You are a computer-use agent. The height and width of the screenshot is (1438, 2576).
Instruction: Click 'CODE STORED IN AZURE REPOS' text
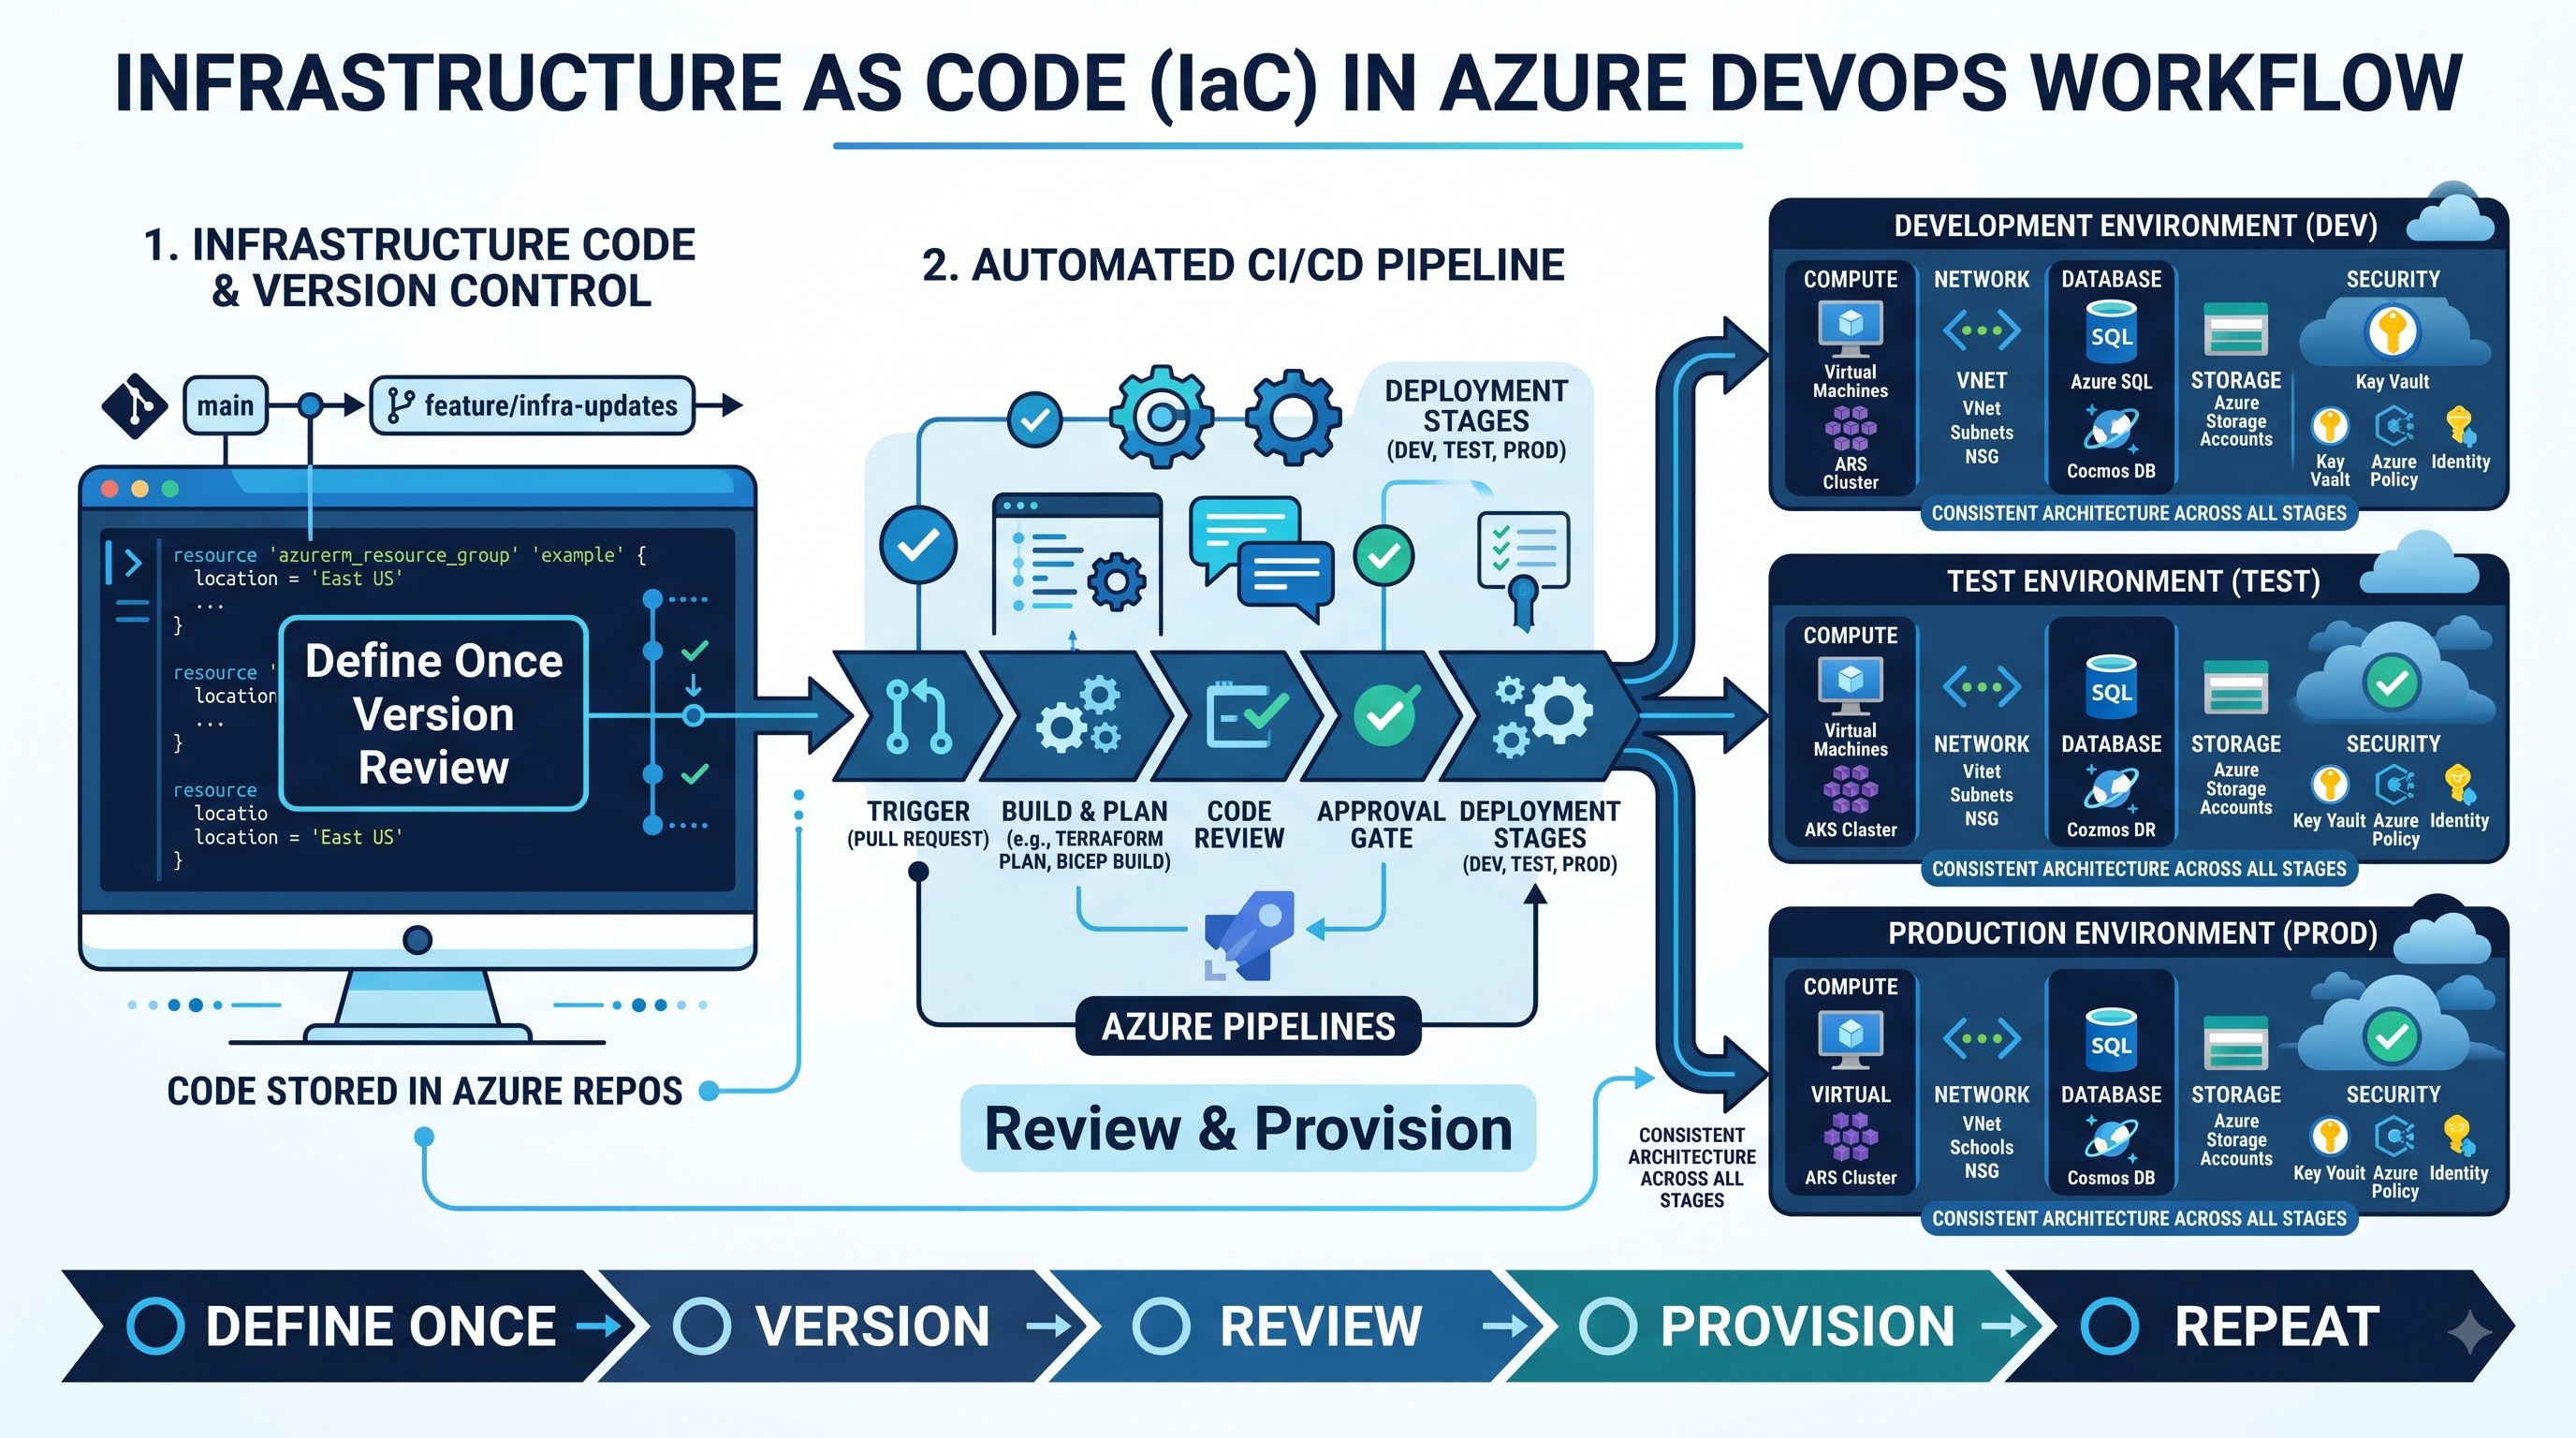pos(425,1091)
